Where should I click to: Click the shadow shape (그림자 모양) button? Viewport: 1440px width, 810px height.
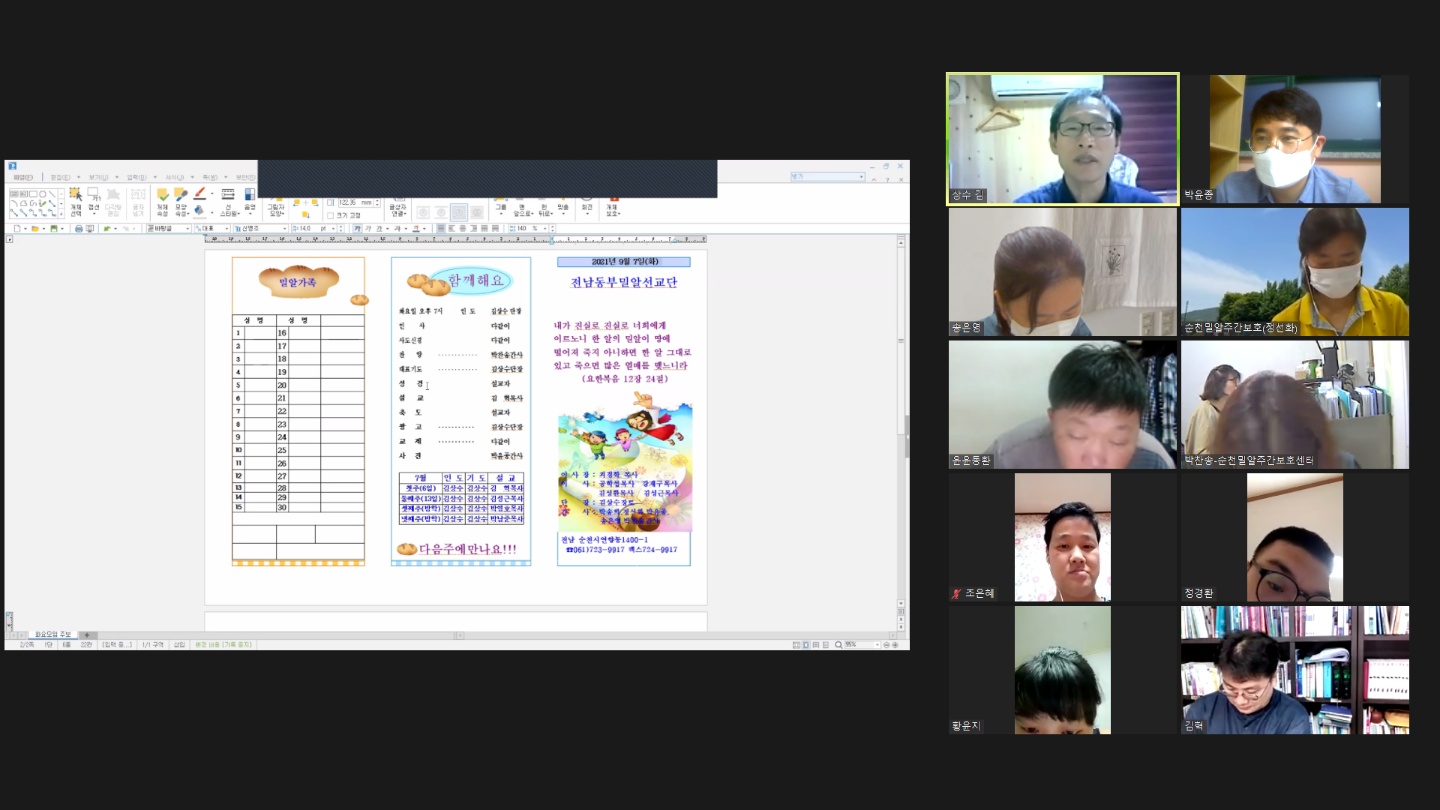[x=275, y=205]
